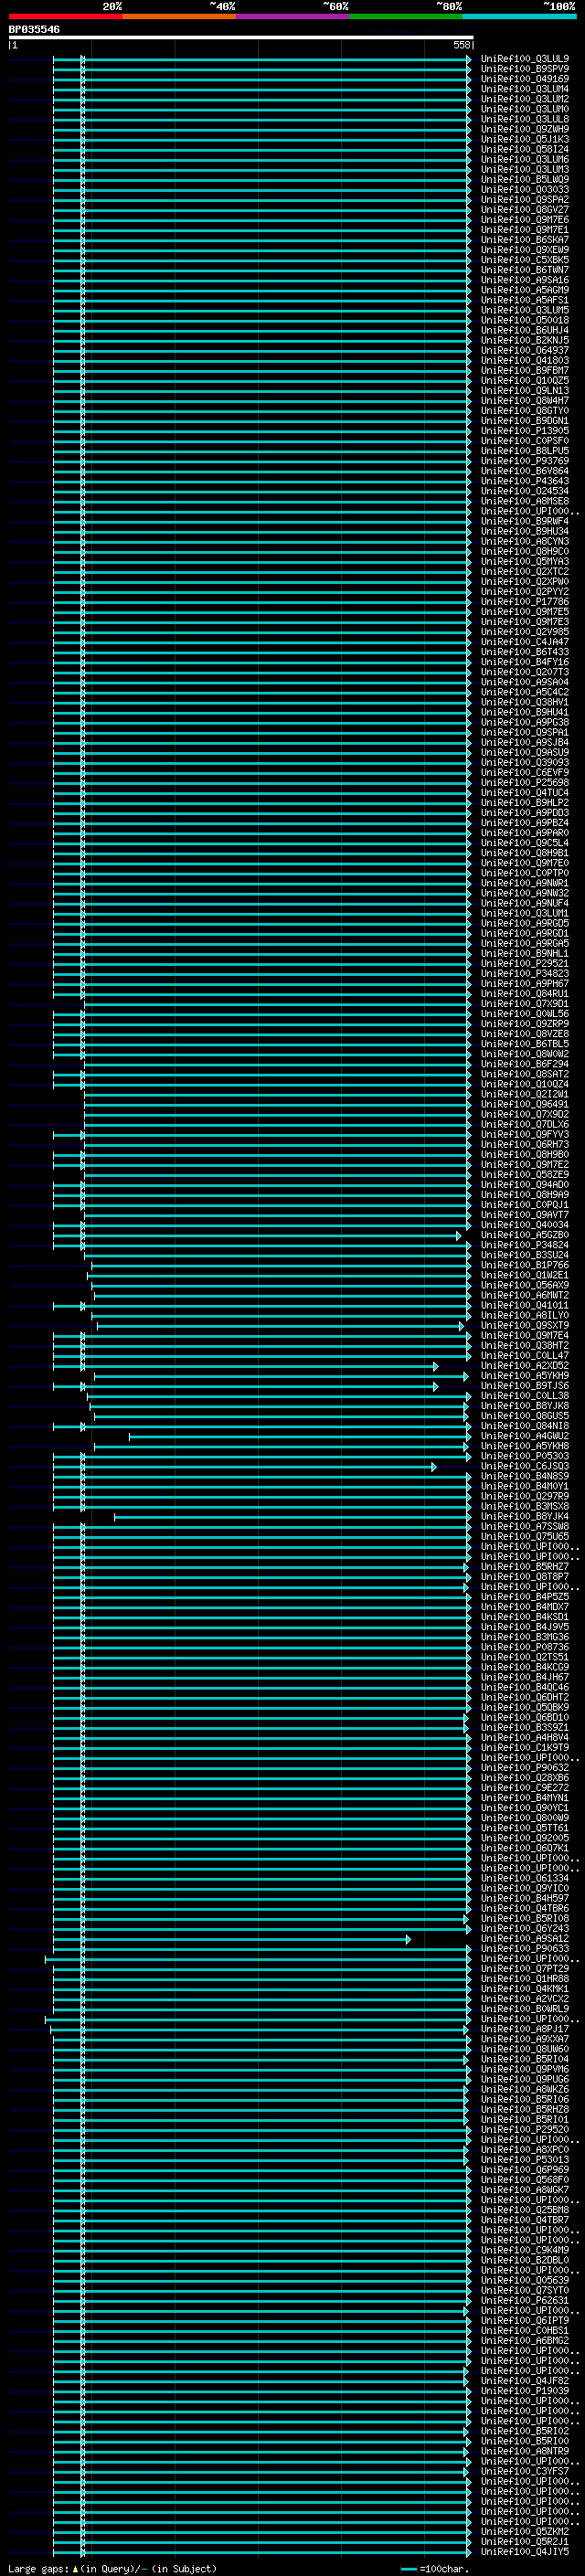The image size is (585, 2576).
Task: Open hit UniRef100_Q9ZWH9
Action: point(525,129)
